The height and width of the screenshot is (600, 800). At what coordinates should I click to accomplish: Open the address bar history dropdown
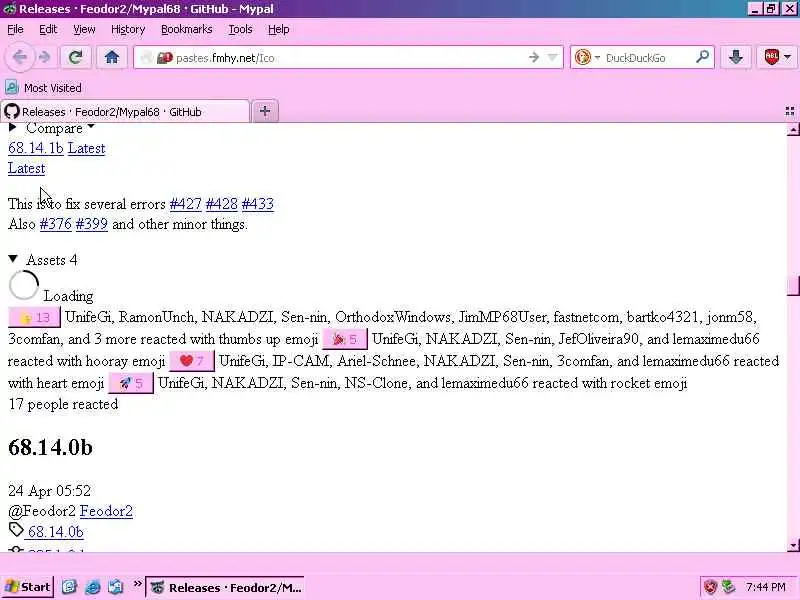click(x=553, y=58)
